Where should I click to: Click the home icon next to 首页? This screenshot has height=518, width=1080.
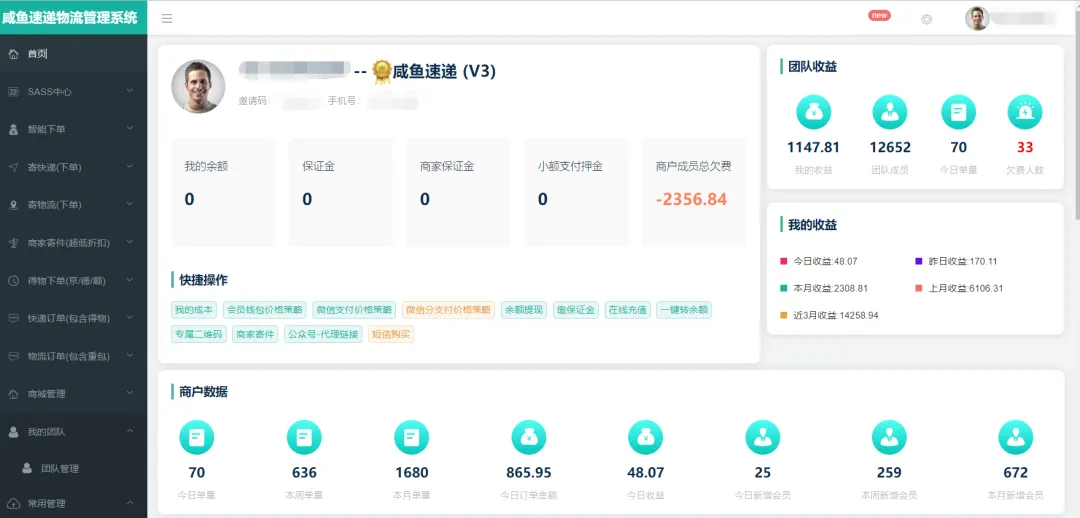coord(13,54)
